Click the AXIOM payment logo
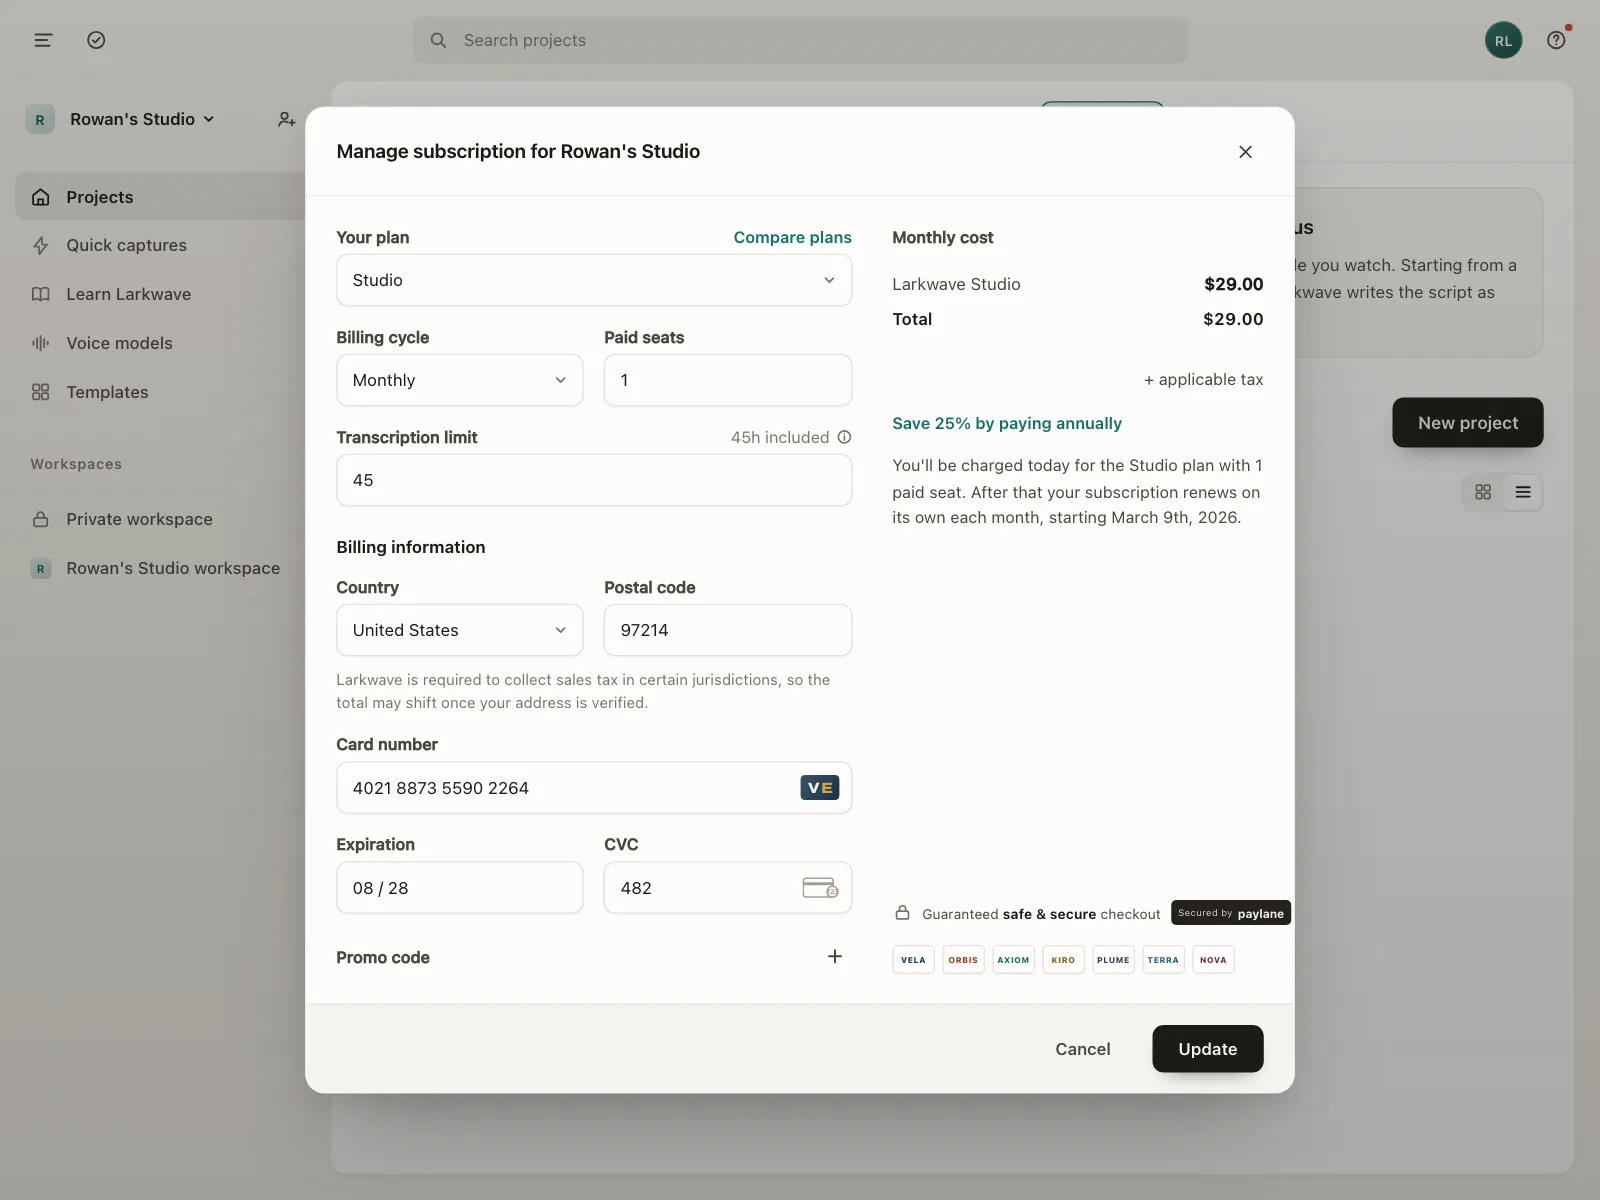The width and height of the screenshot is (1600, 1200). tap(1013, 960)
